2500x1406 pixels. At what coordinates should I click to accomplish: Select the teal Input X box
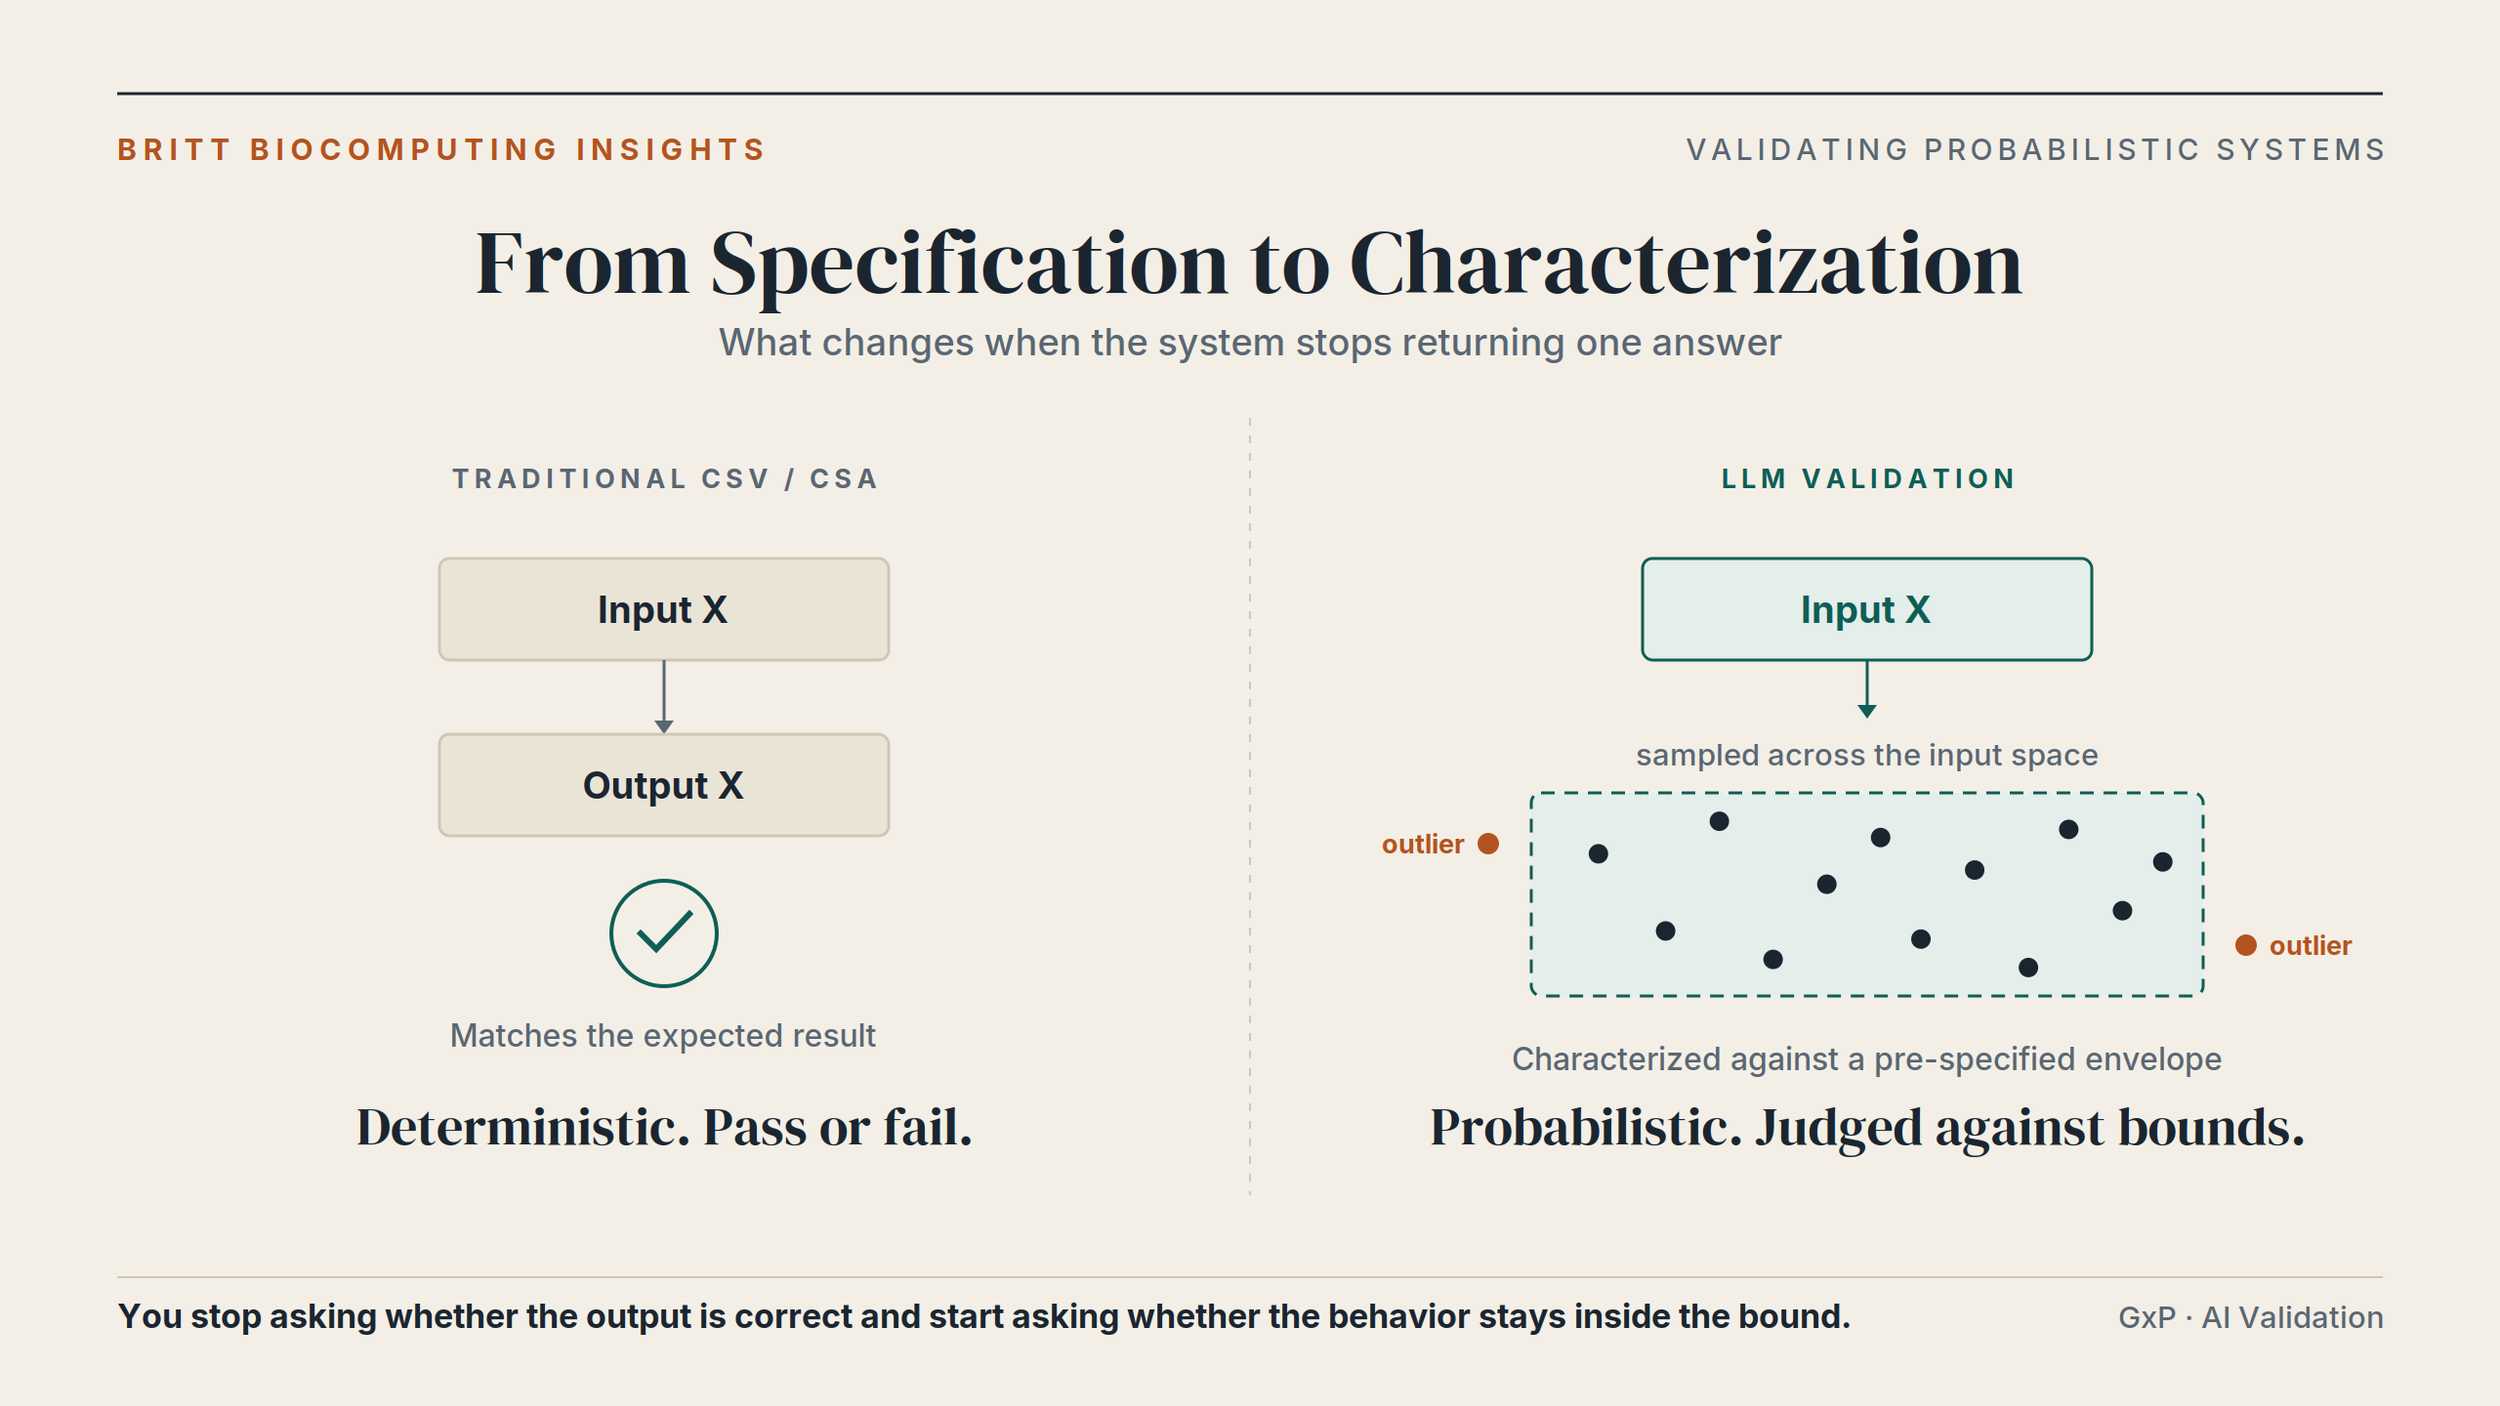[x=1867, y=609]
